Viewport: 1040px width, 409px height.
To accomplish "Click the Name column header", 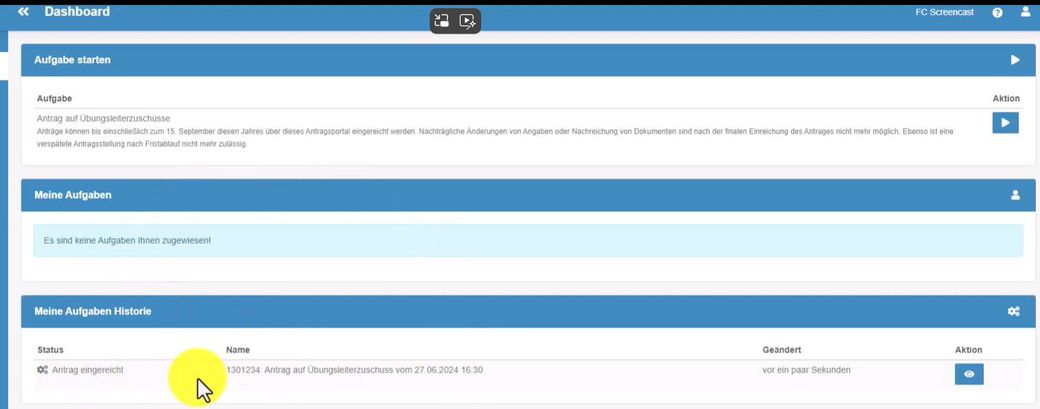I will (x=238, y=349).
